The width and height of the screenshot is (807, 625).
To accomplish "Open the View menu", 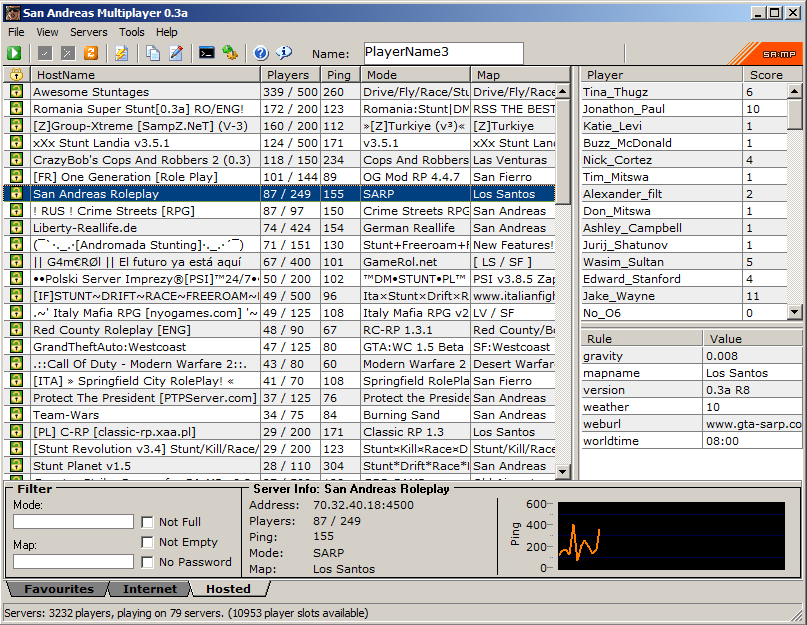I will click(47, 32).
